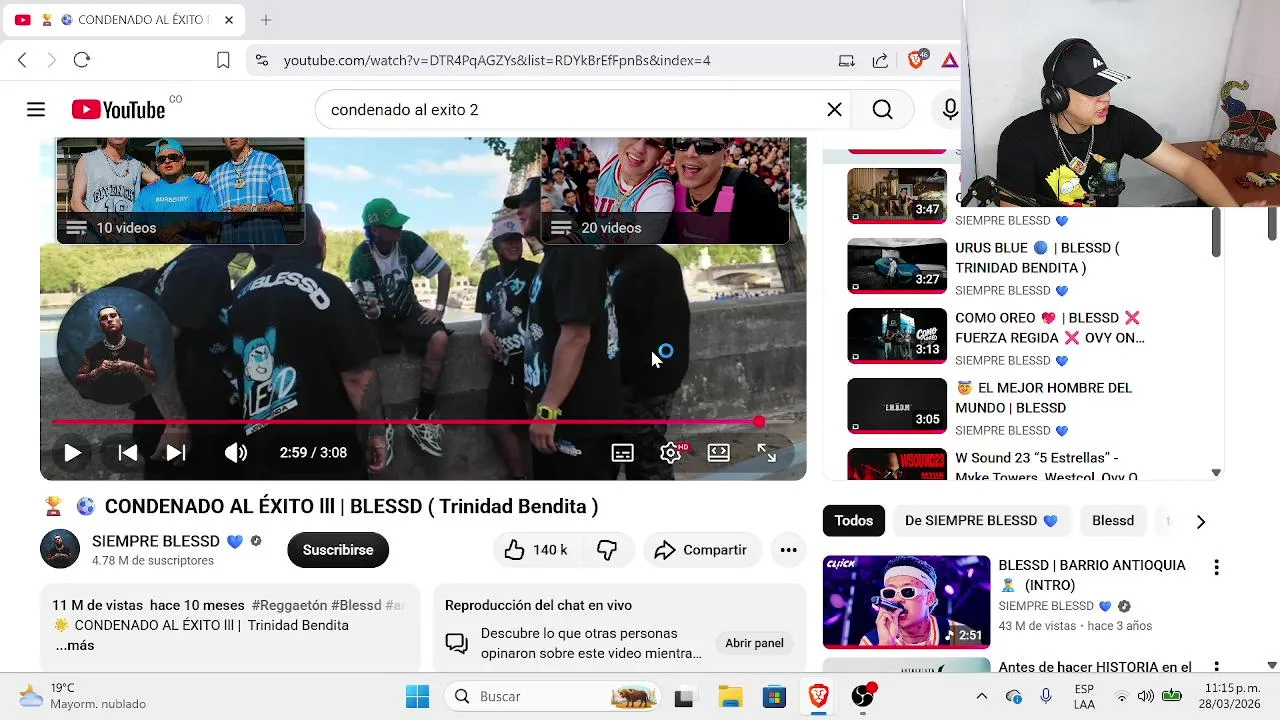Open live chat replay with Abrir panel

pyautogui.click(x=754, y=643)
